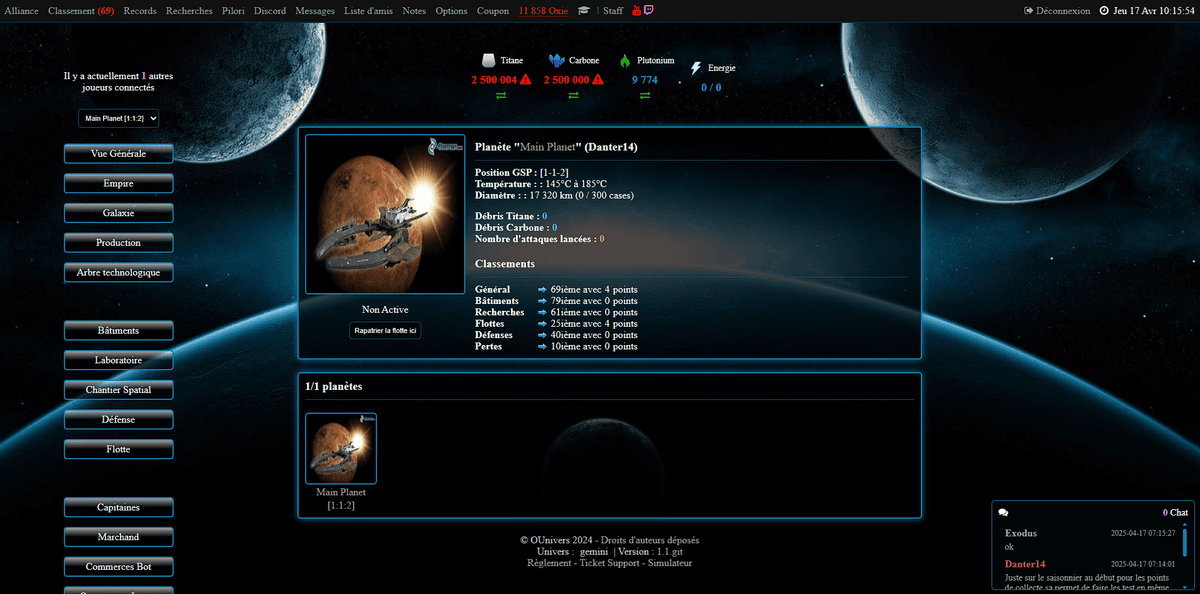
Task: Open the Marchand page
Action: (119, 537)
